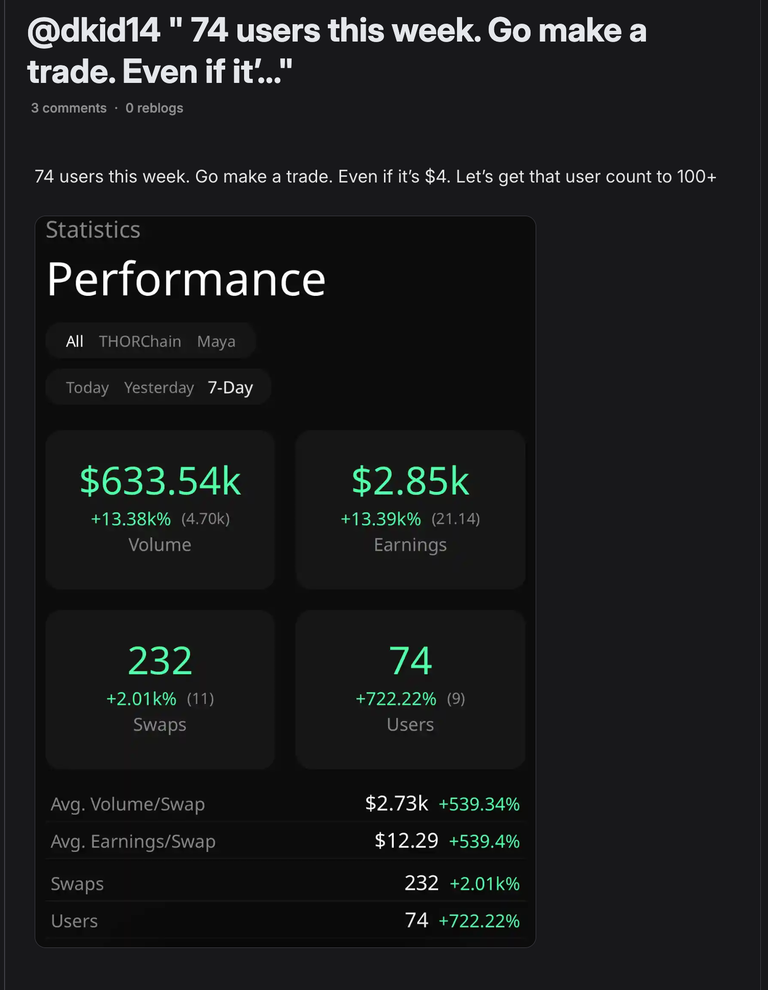Click the Avg. Earnings/Swap row
Screen dimensions: 768x990
[285, 841]
